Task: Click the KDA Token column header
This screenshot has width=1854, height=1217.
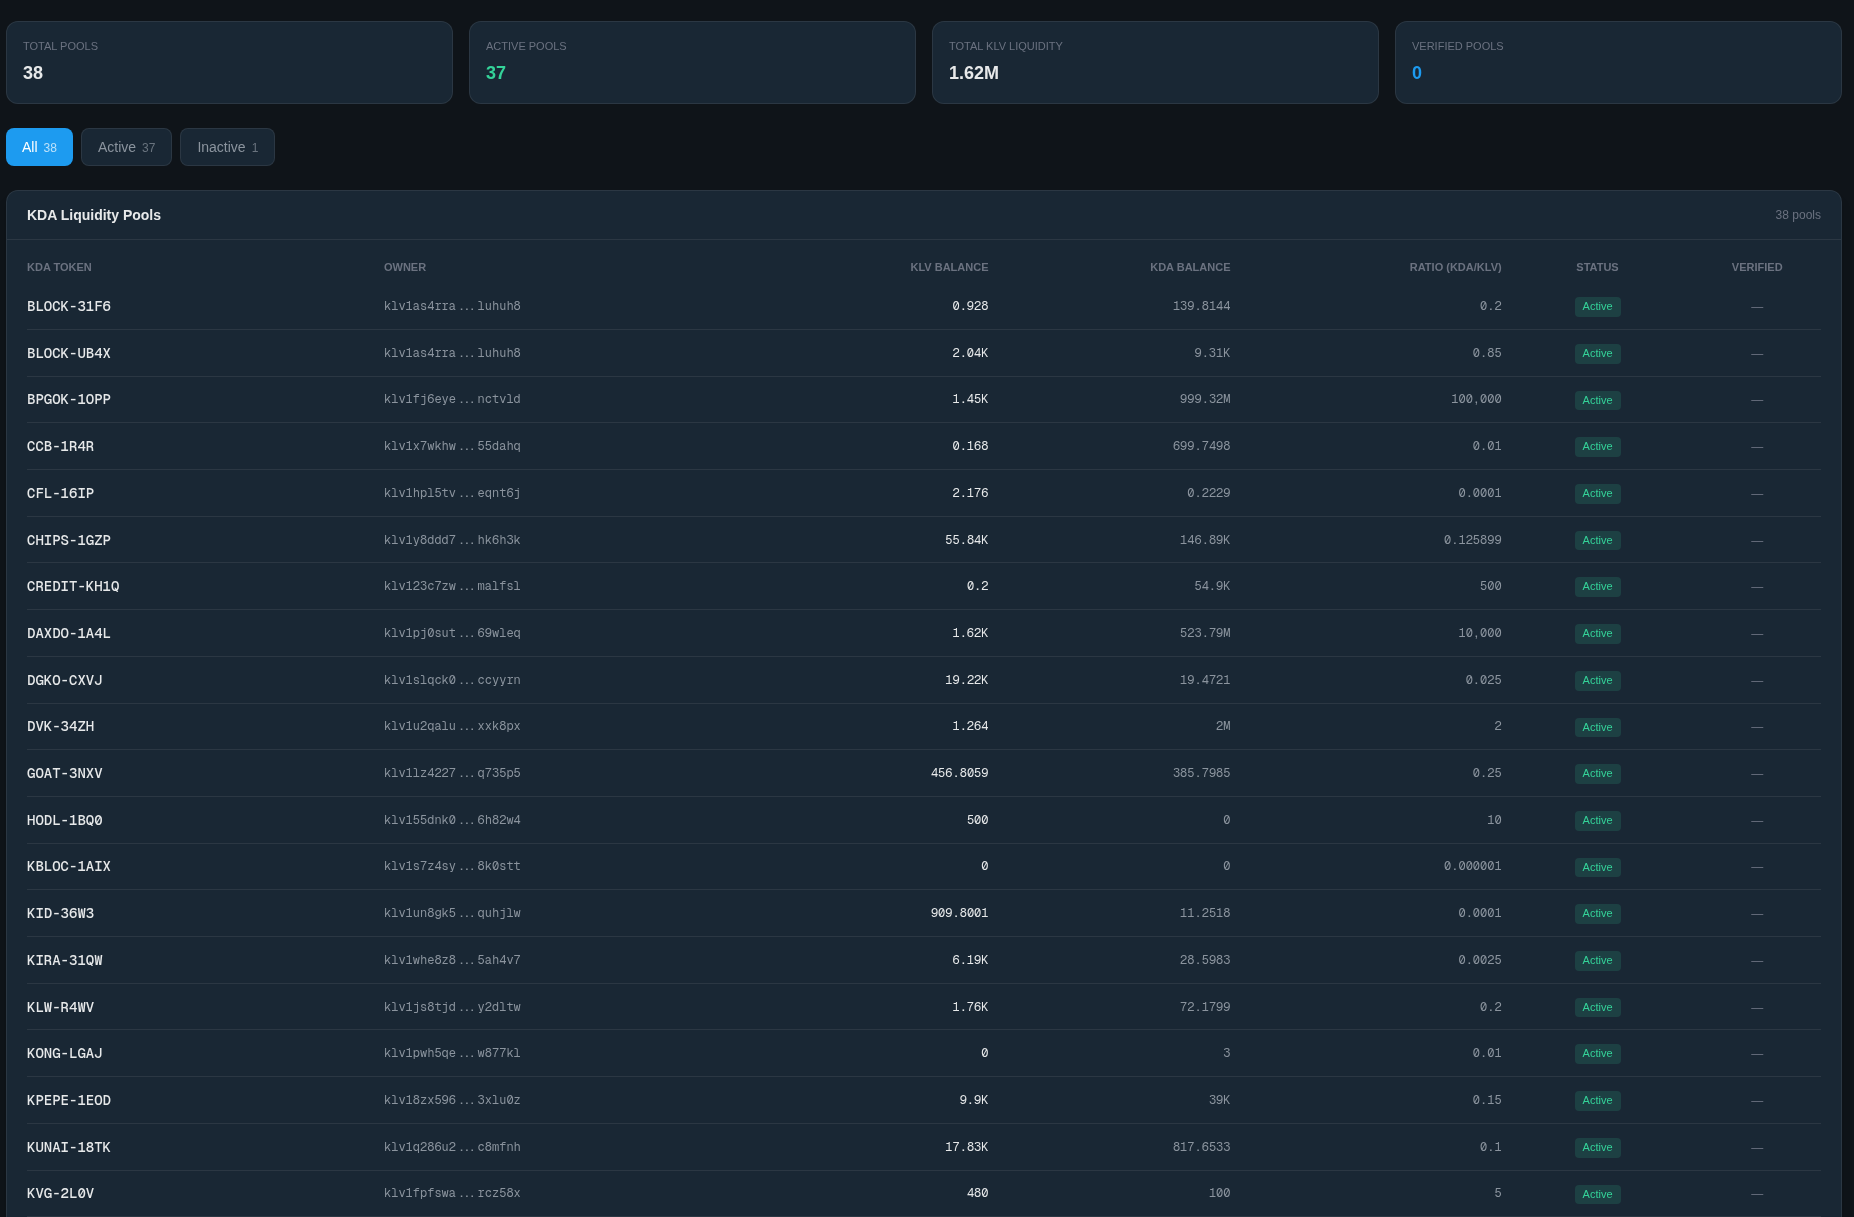Action: pos(59,267)
